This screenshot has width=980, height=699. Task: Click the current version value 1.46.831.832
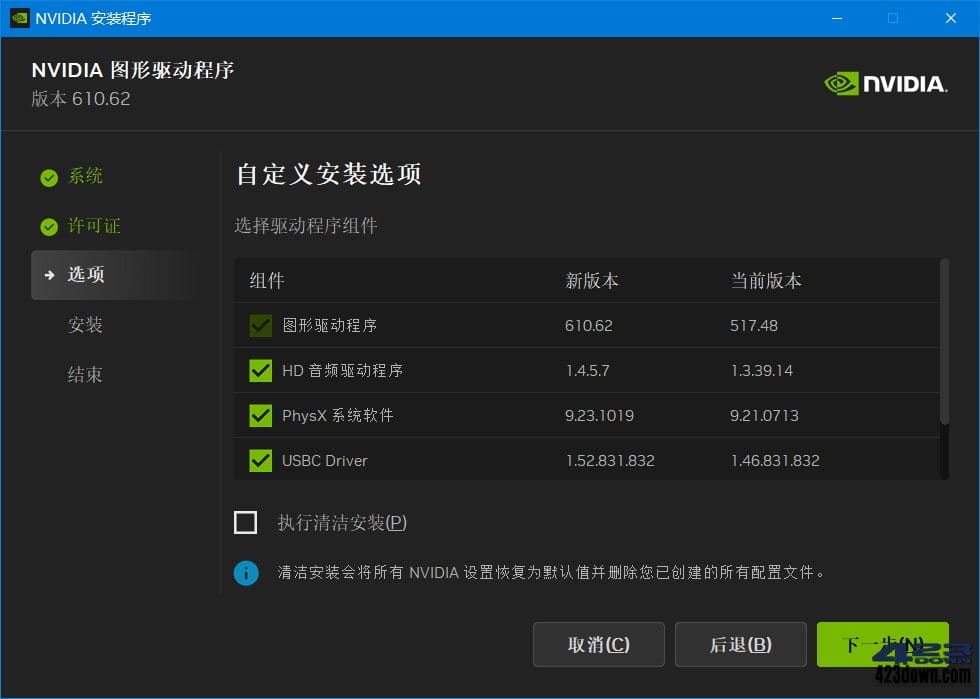[x=775, y=461]
